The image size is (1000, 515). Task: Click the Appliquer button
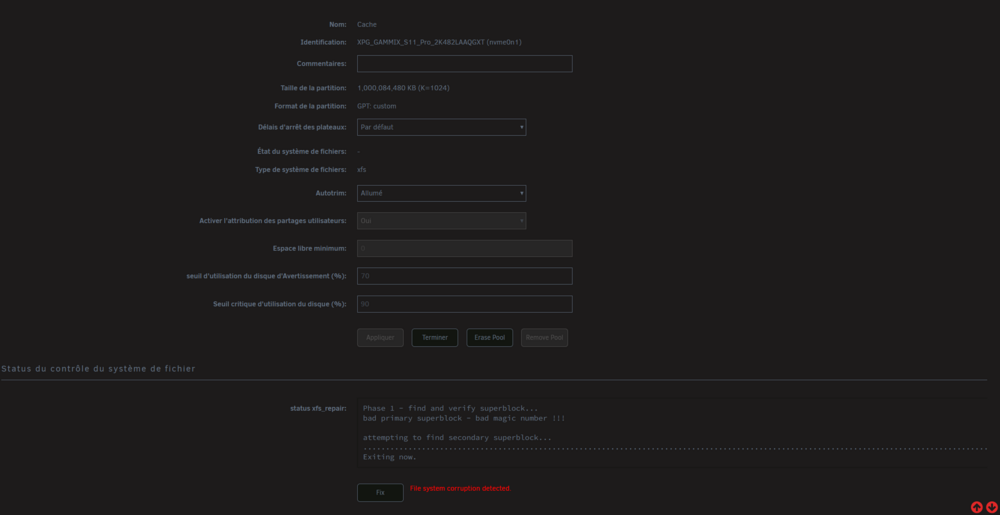click(380, 338)
